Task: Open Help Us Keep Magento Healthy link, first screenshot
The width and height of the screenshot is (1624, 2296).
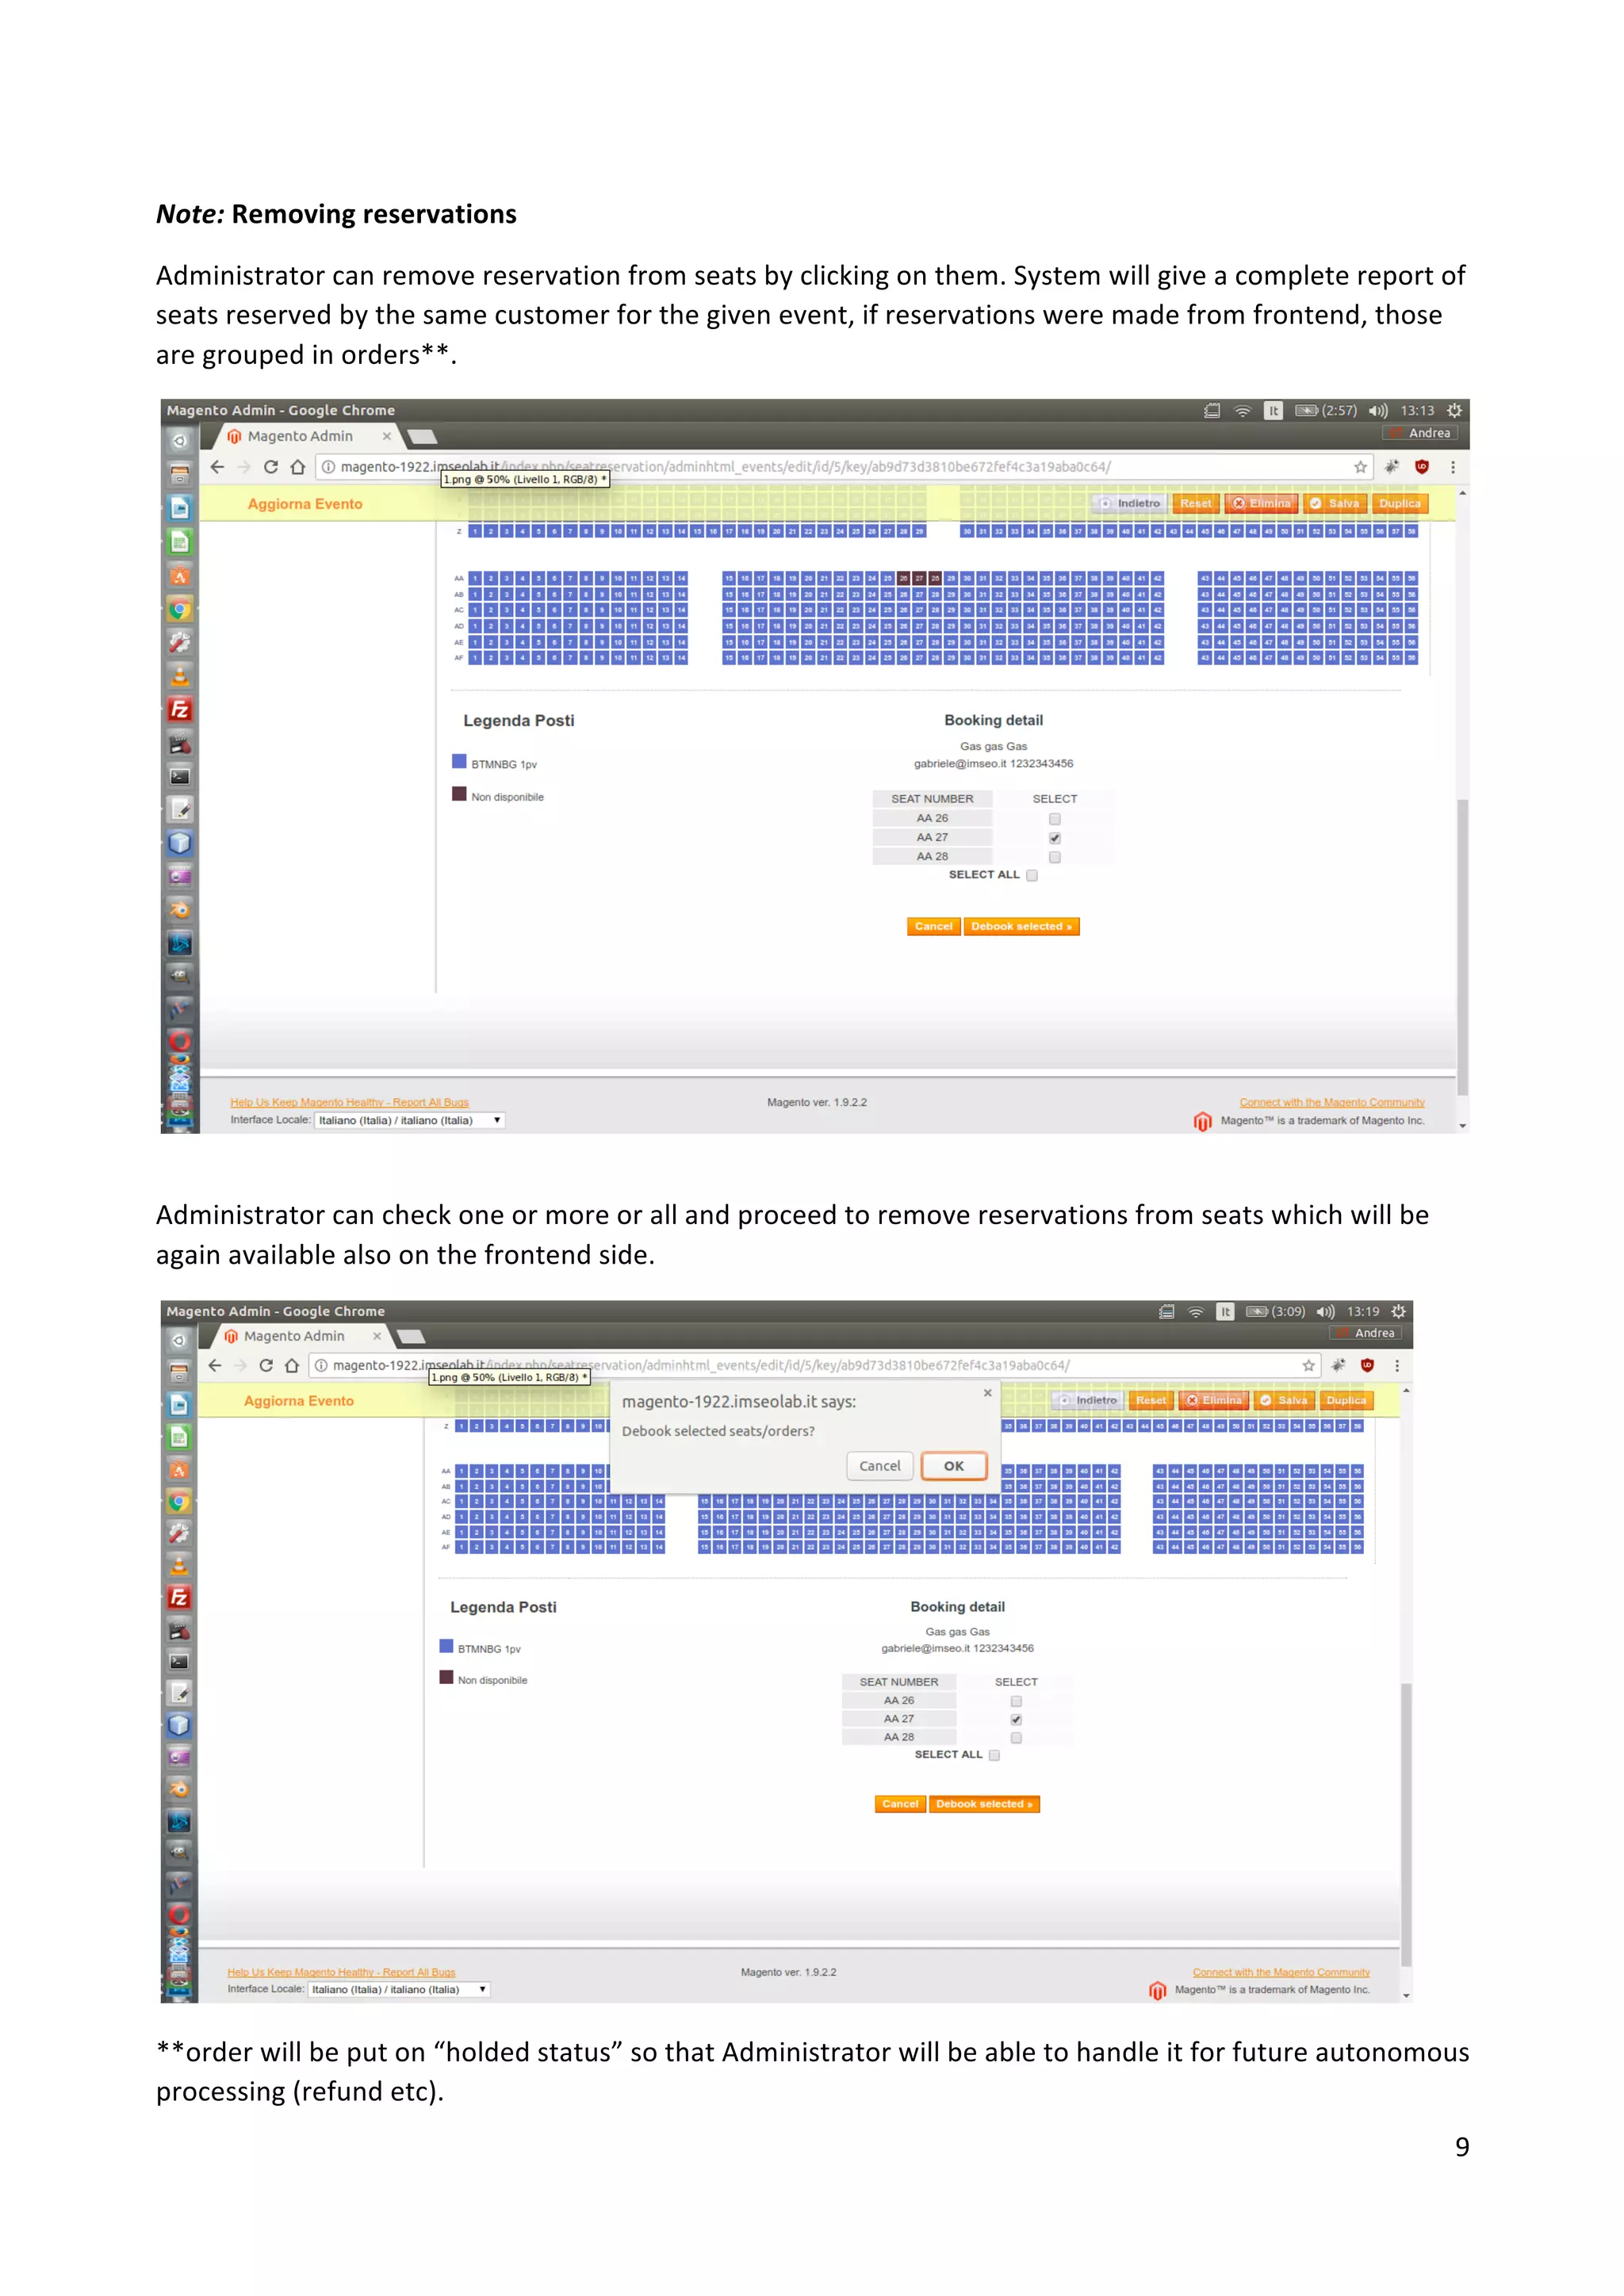Action: point(349,1102)
